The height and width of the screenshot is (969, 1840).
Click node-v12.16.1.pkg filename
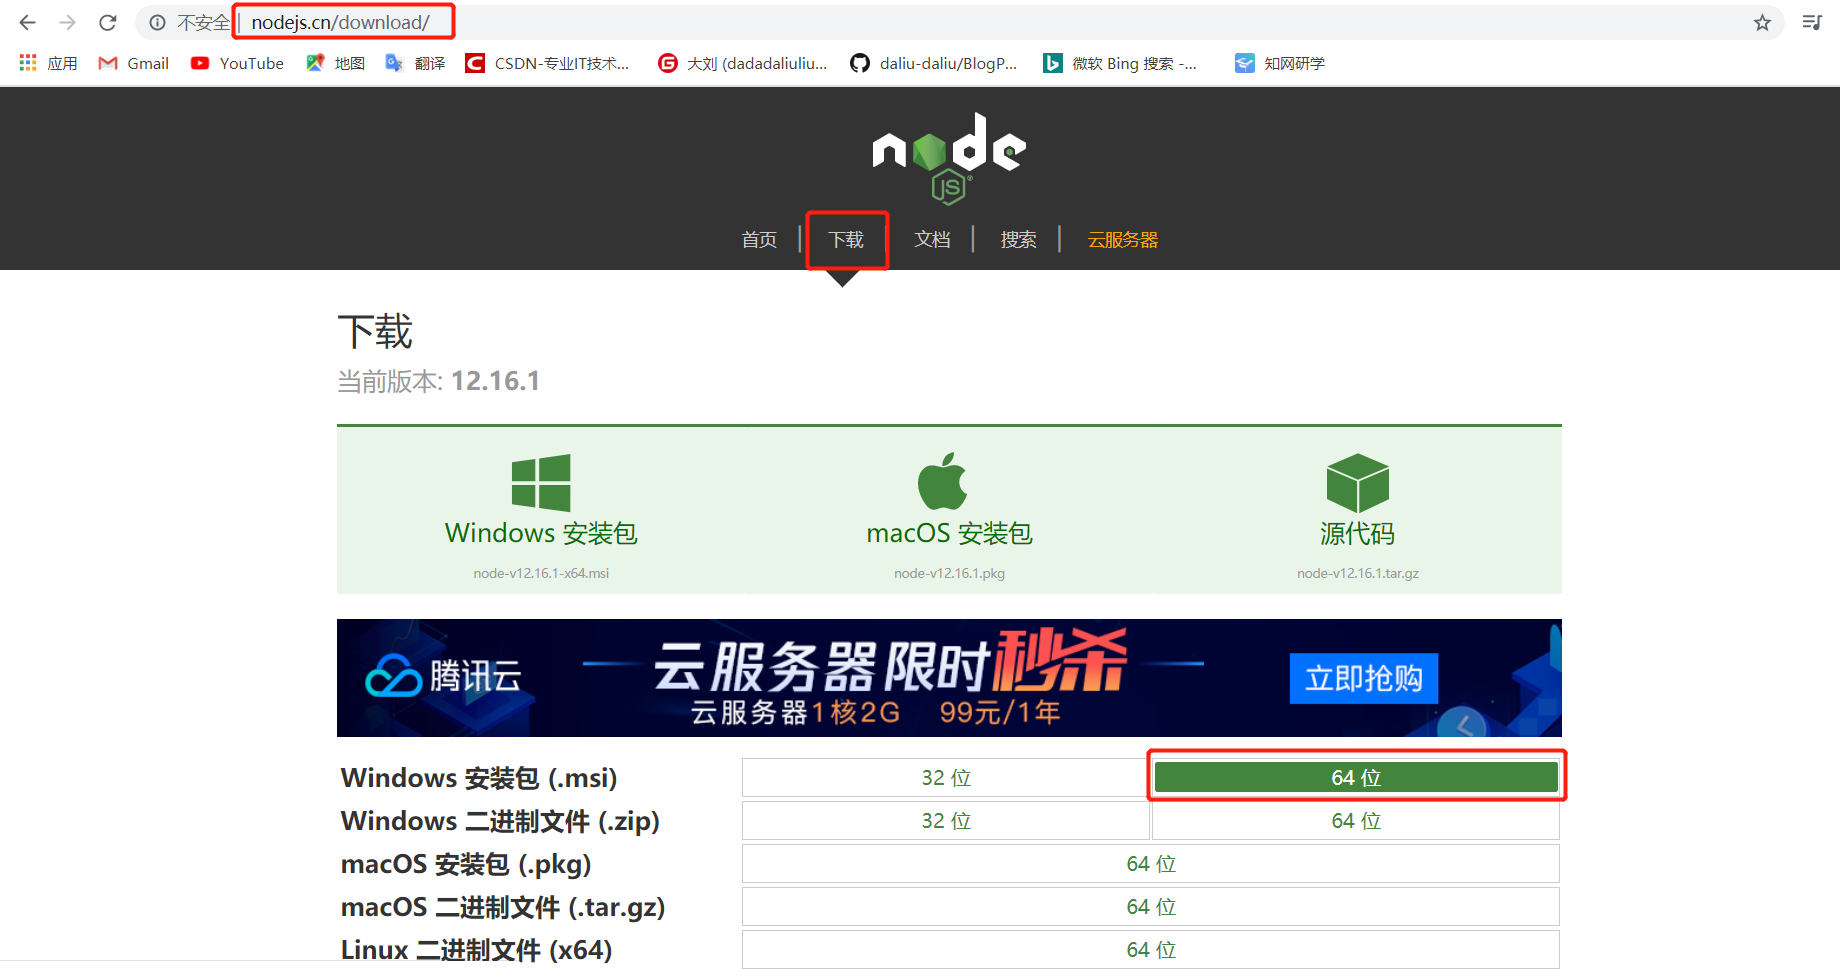(x=949, y=573)
